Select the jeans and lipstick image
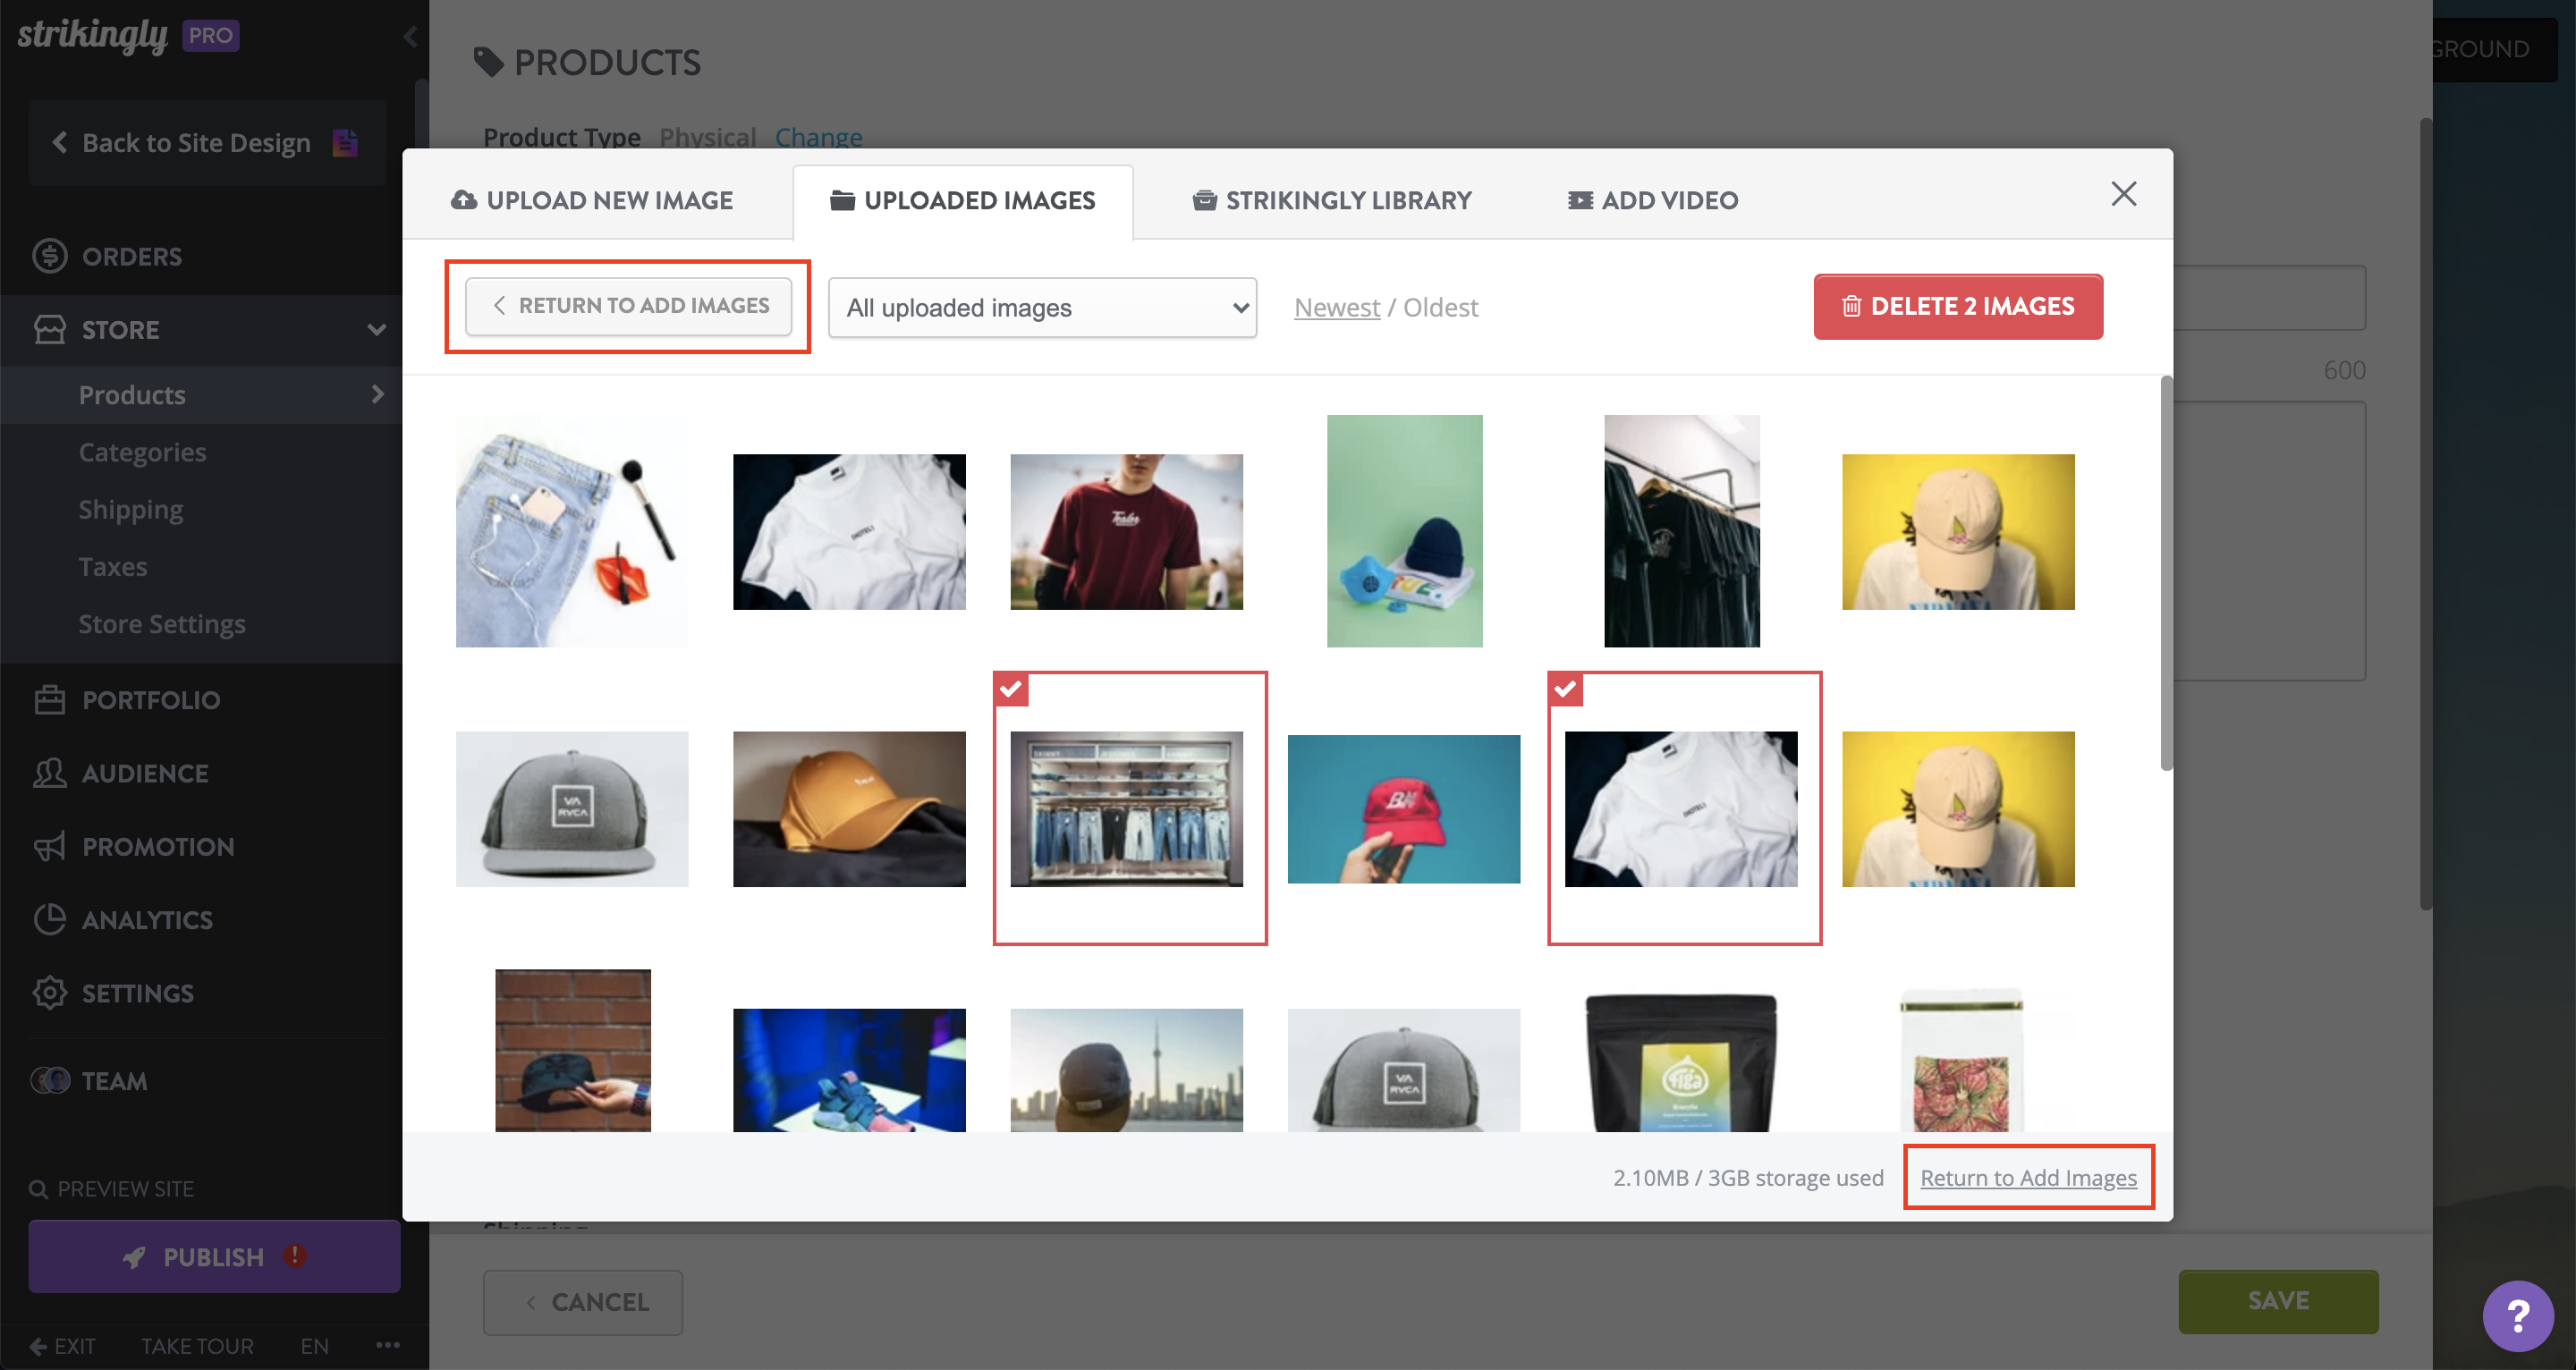2576x1370 pixels. [572, 531]
